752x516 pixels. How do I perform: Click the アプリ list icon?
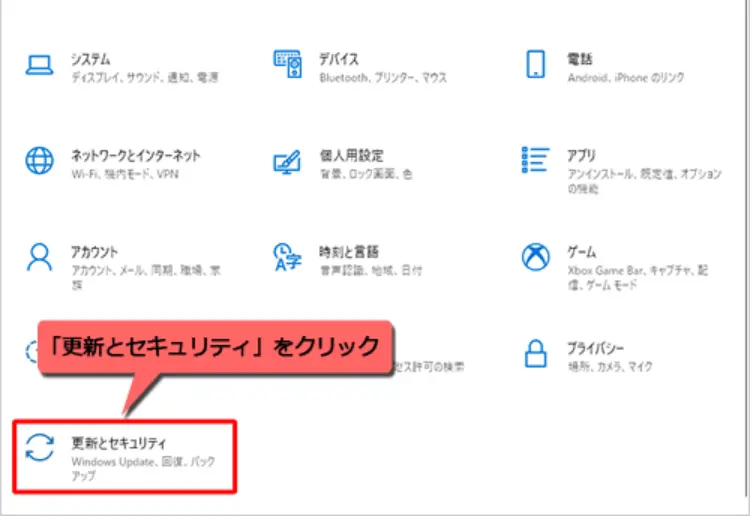coord(535,160)
